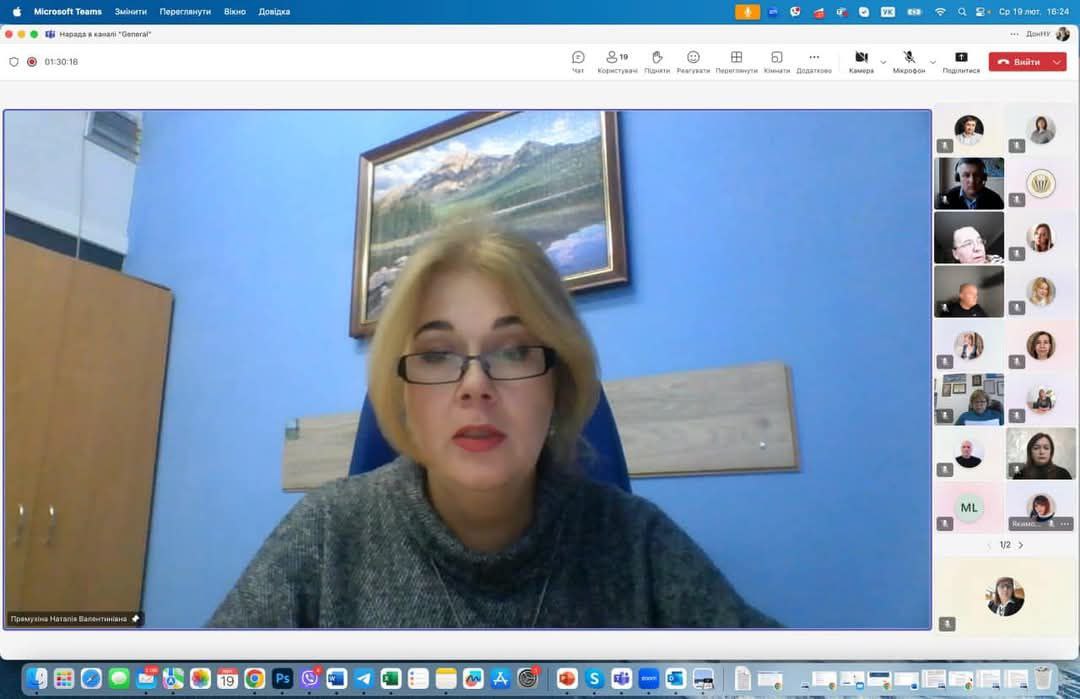Unmute the Мікрофон
Screen dimensions: 1080x699
tap(908, 62)
